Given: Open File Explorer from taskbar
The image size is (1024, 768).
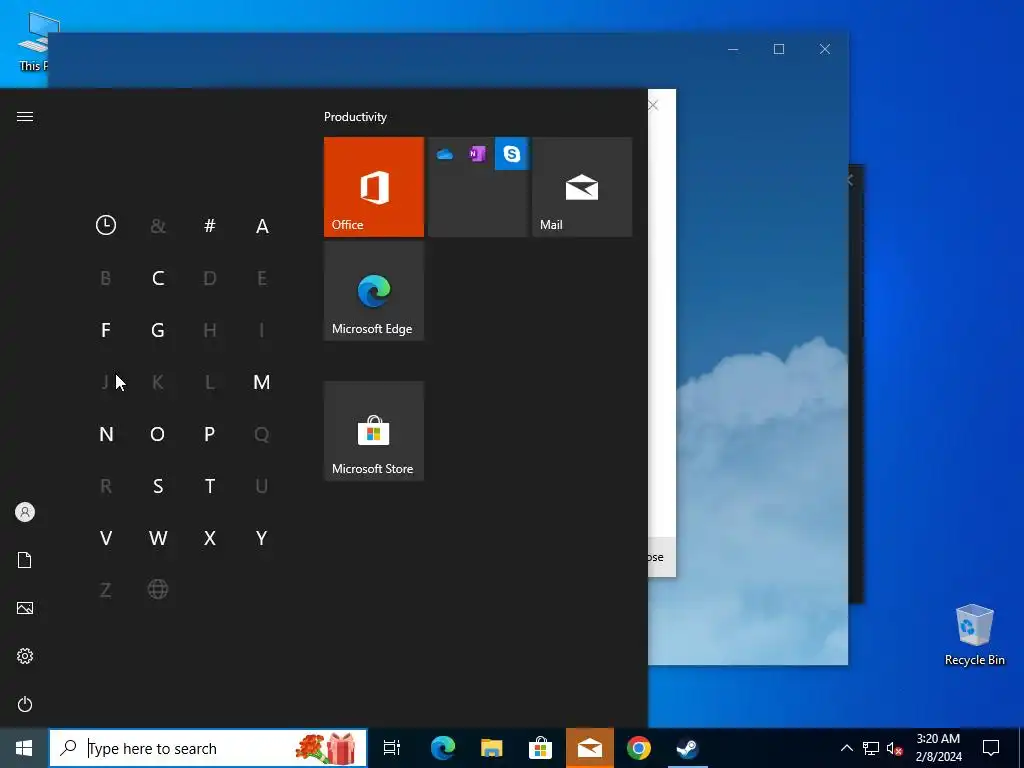Looking at the screenshot, I should (492, 748).
